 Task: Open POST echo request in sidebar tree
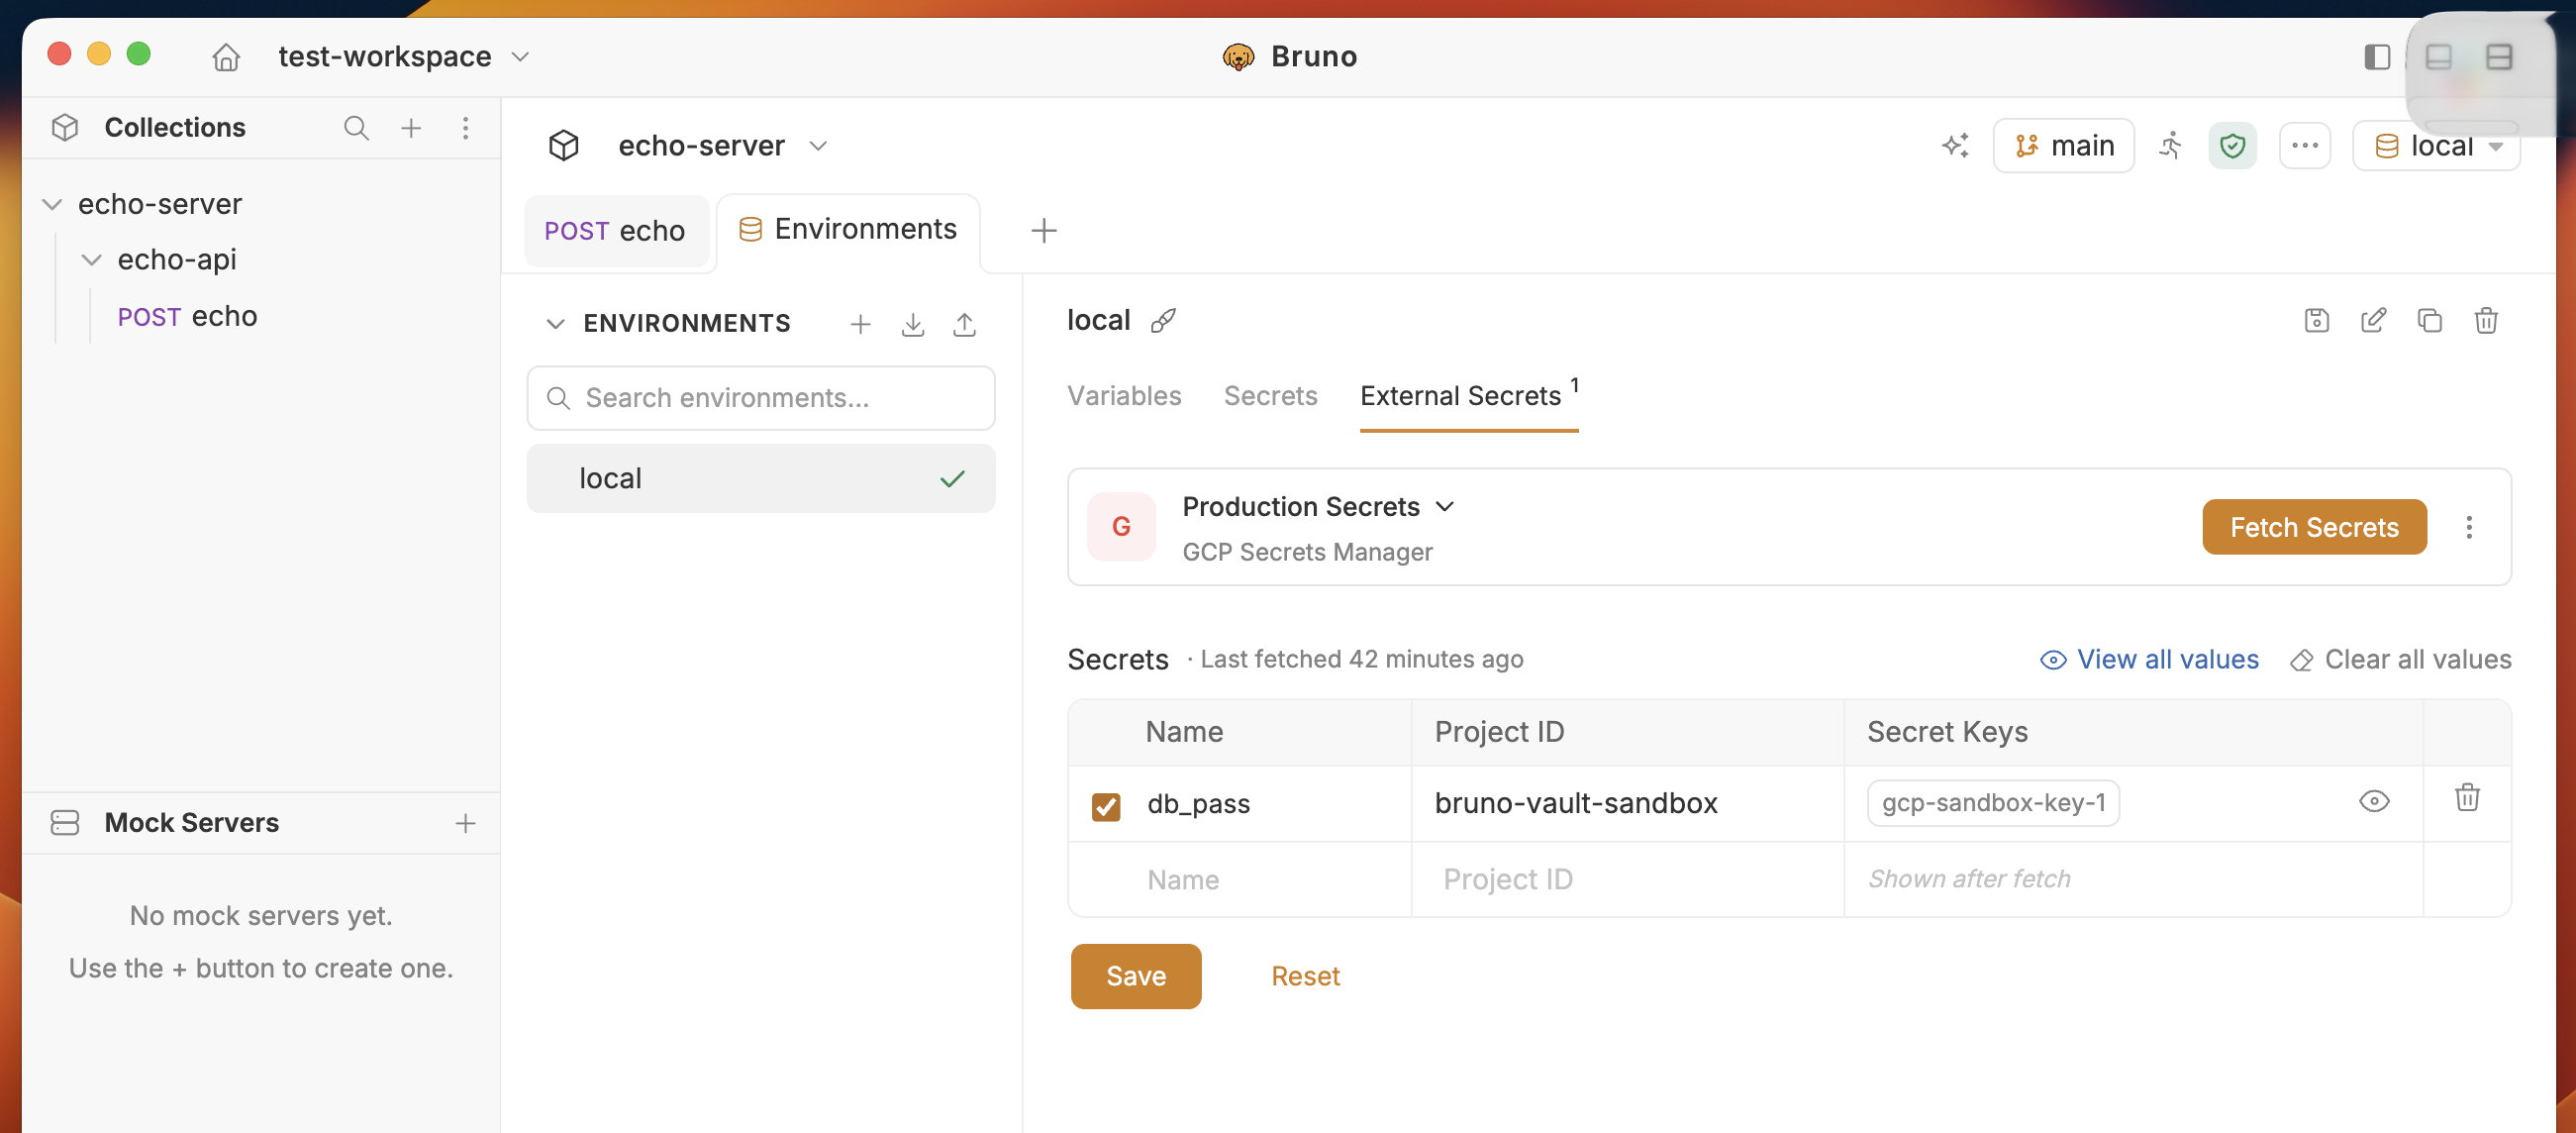187,317
